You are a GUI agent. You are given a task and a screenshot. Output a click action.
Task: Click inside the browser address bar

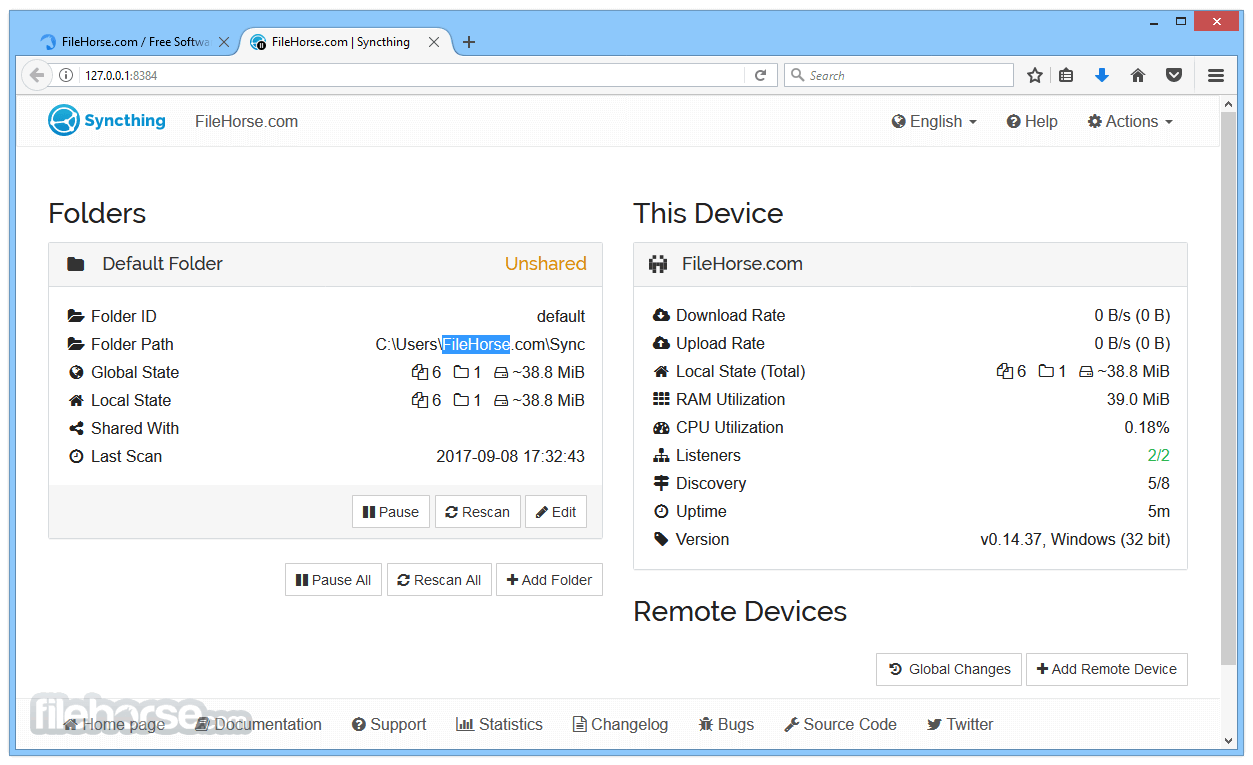[x=400, y=75]
